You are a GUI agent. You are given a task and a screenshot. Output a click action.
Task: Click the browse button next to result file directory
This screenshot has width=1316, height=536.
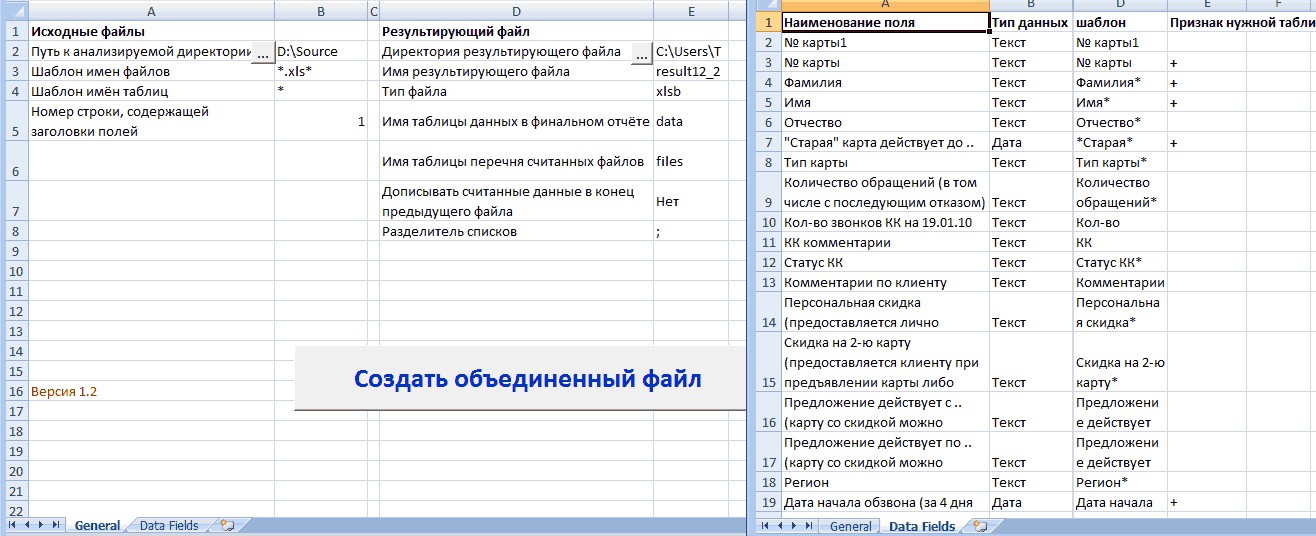pos(642,53)
